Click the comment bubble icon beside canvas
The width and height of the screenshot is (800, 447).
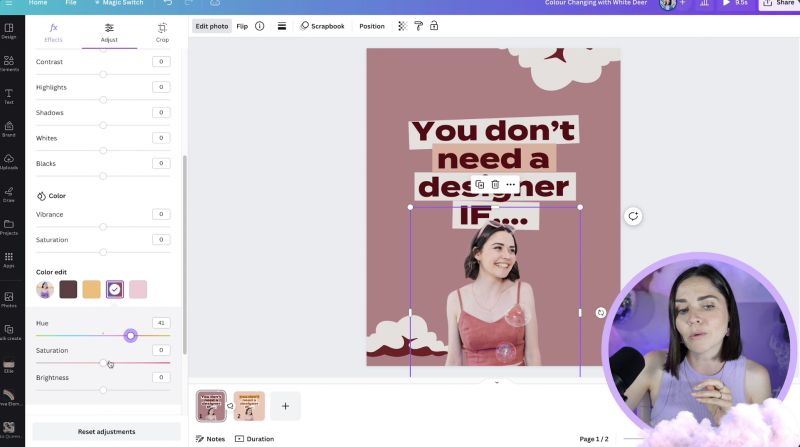click(633, 216)
